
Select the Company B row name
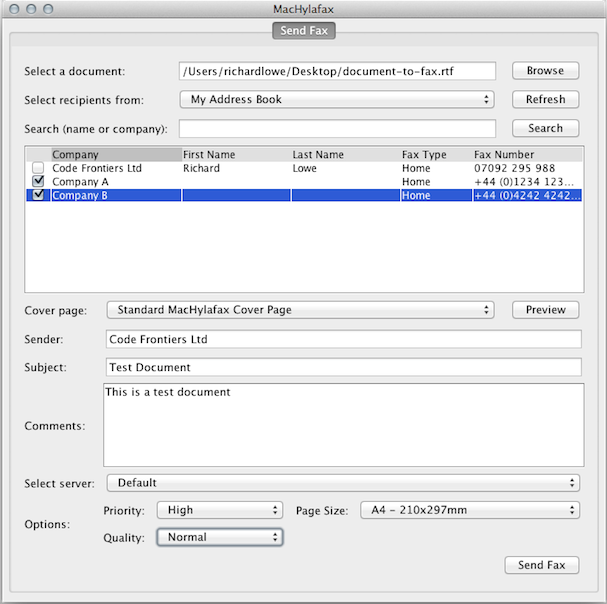click(x=80, y=195)
